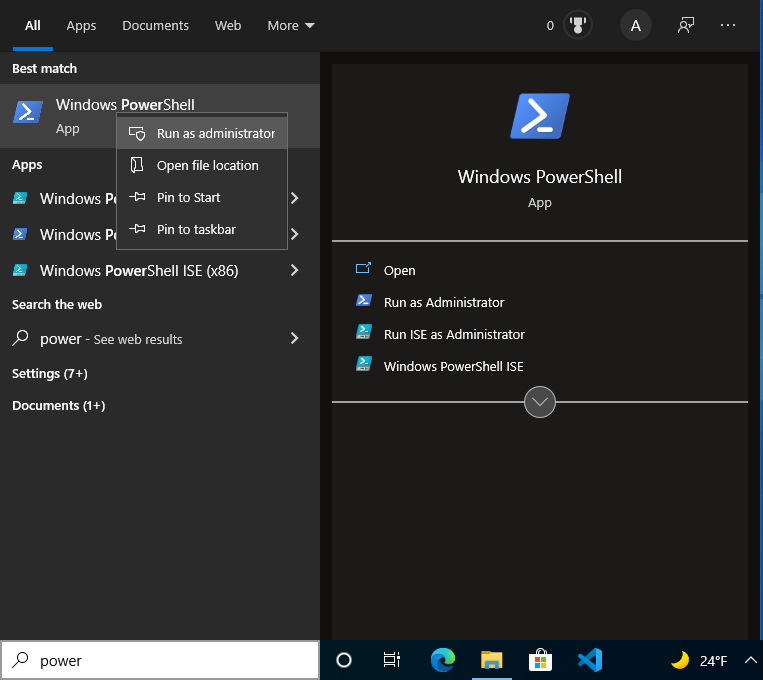The width and height of the screenshot is (763, 680).
Task: Launch Microsoft Edge from the taskbar
Action: pyautogui.click(x=443, y=660)
